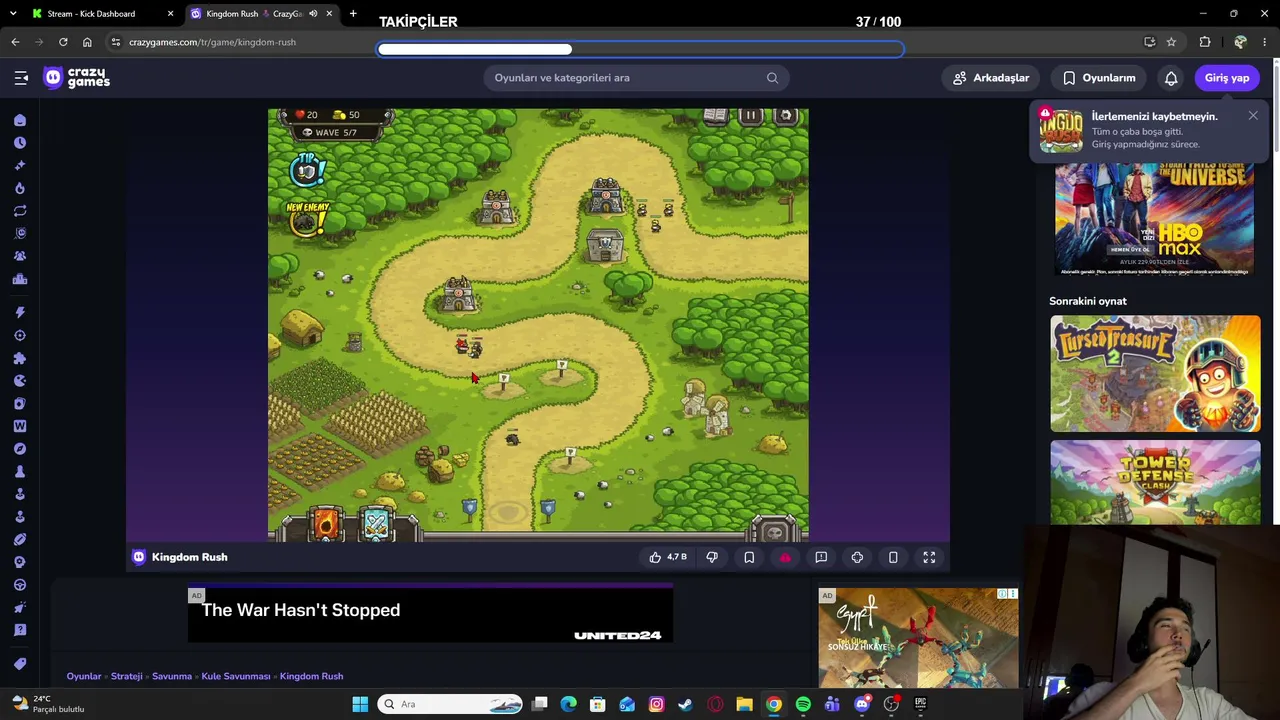Open the Chrome three-dot menu
The height and width of the screenshot is (720, 1280).
point(1265,42)
